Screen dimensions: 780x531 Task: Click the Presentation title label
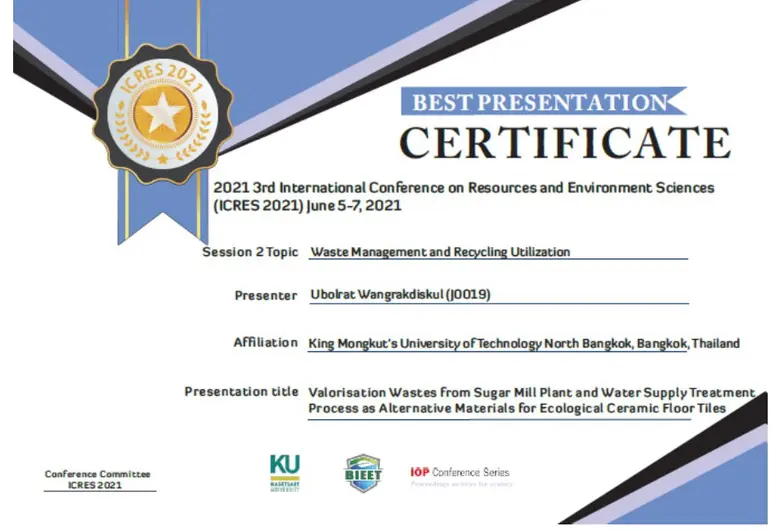241,391
